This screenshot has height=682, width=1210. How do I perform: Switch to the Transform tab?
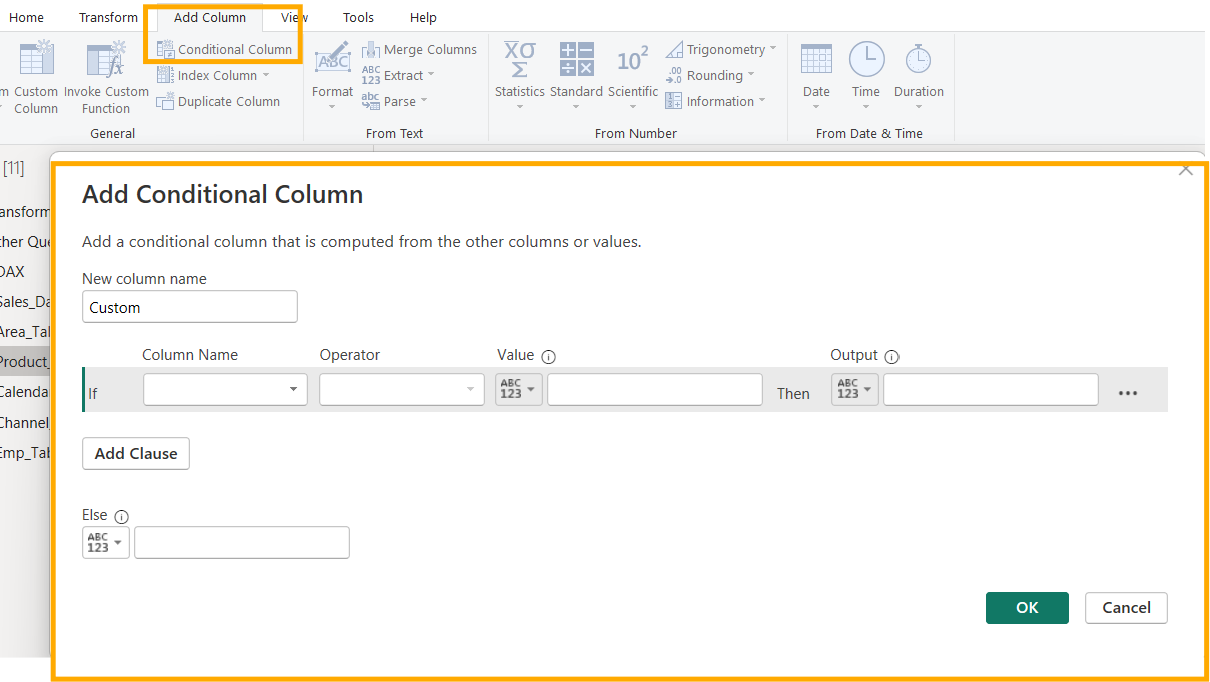pyautogui.click(x=108, y=17)
